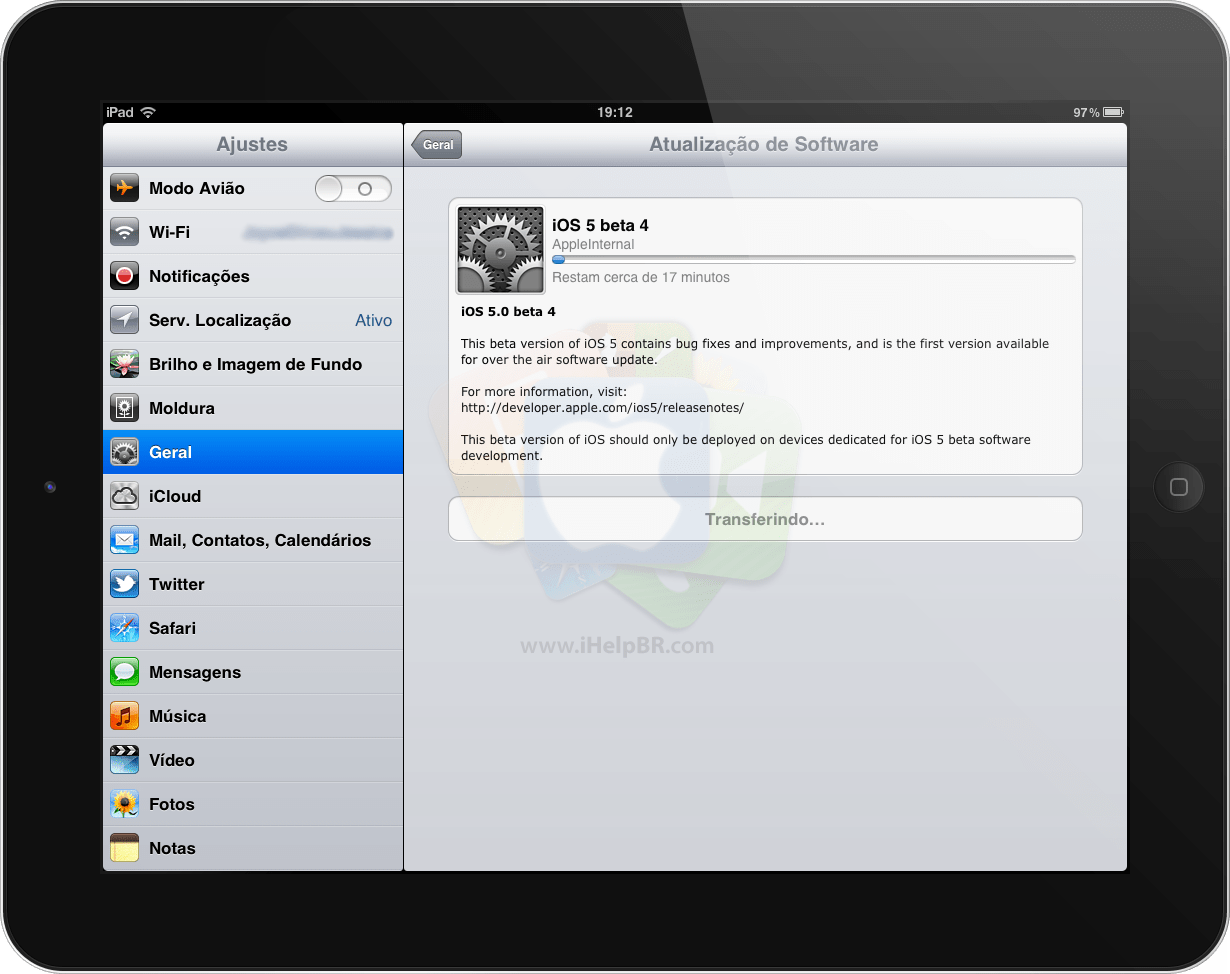Tap the Airplane mode icon
The image size is (1230, 974).
124,188
